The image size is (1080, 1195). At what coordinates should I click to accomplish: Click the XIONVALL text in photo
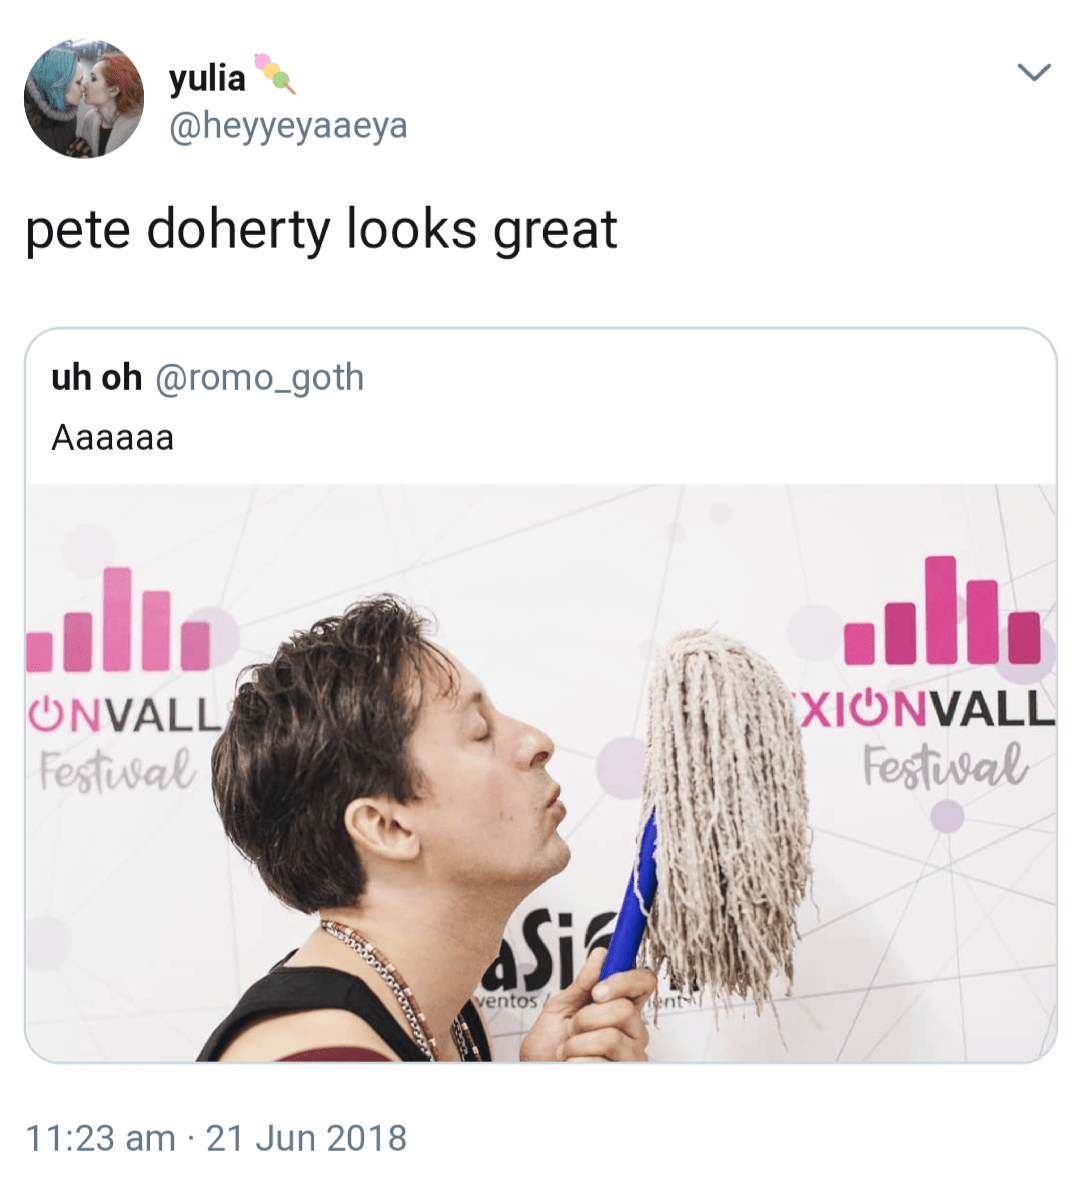coord(924,710)
